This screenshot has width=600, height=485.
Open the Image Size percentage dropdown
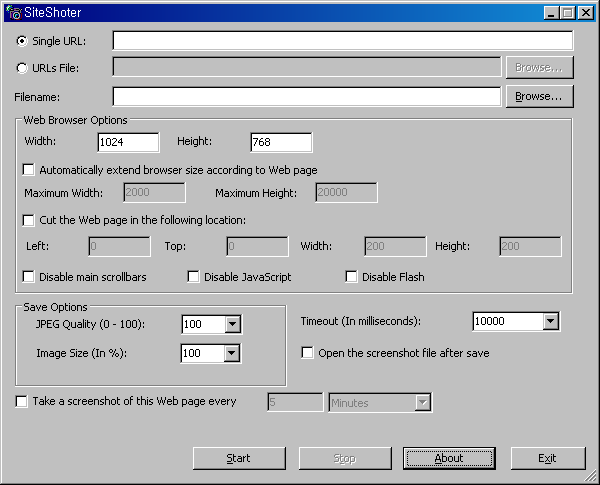click(x=232, y=353)
